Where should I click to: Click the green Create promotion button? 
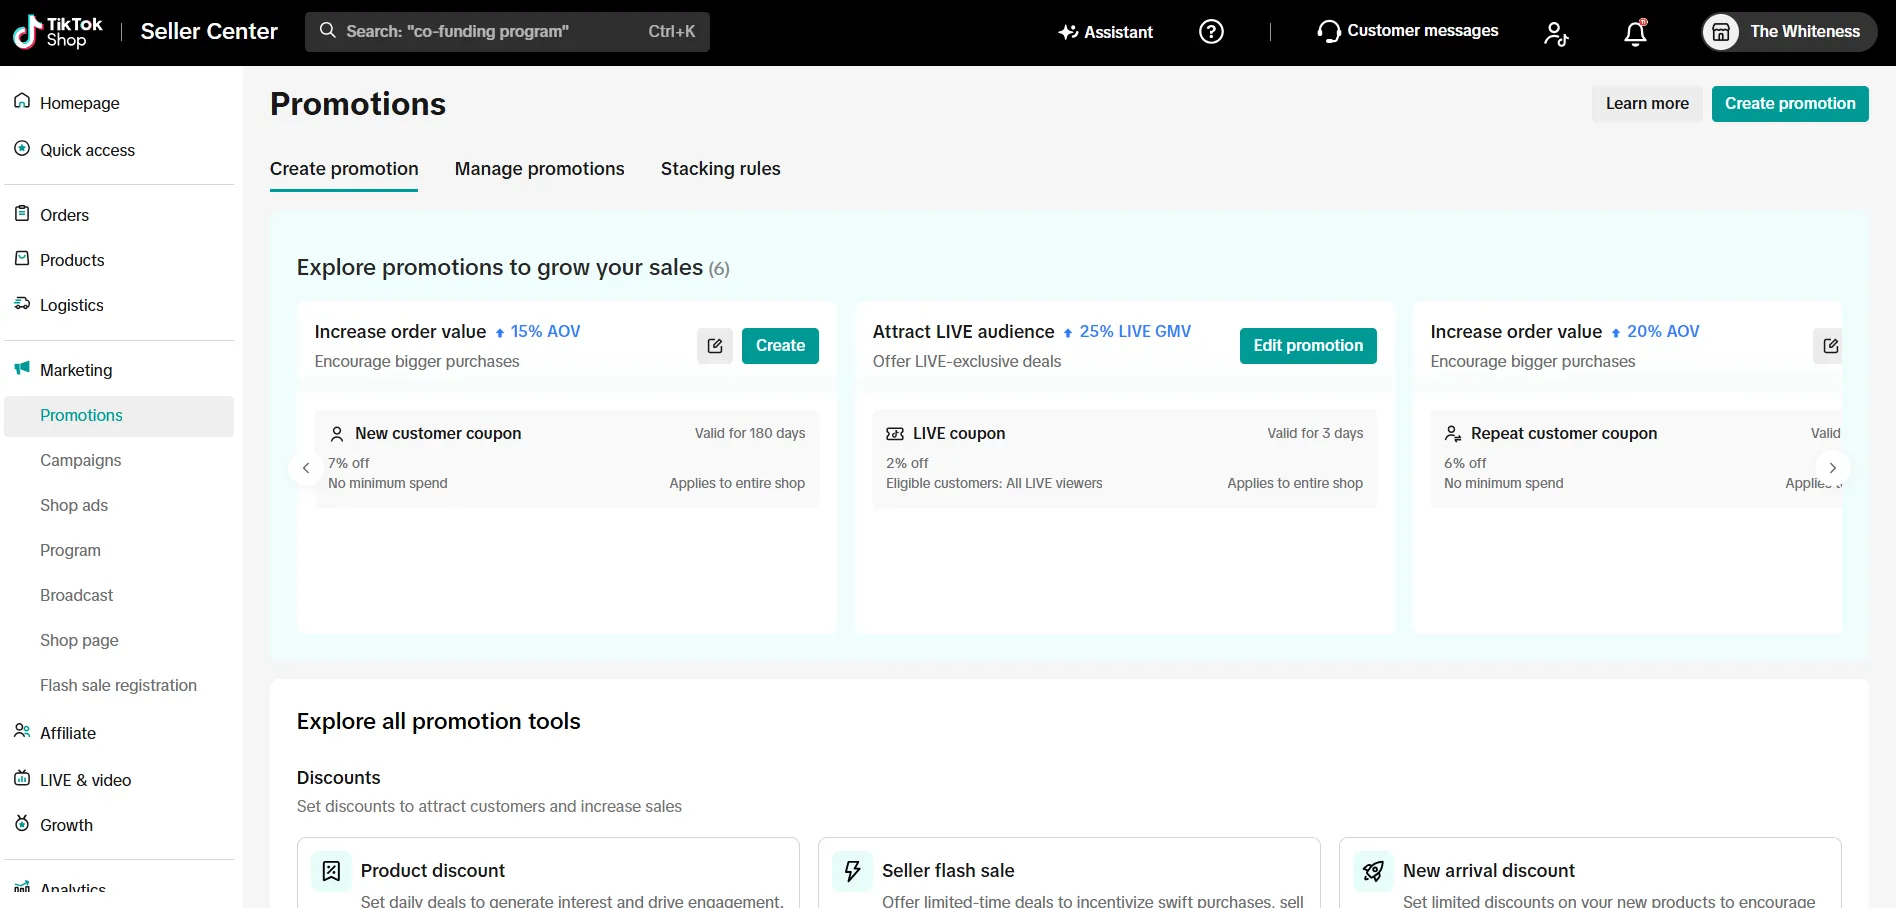point(1790,104)
